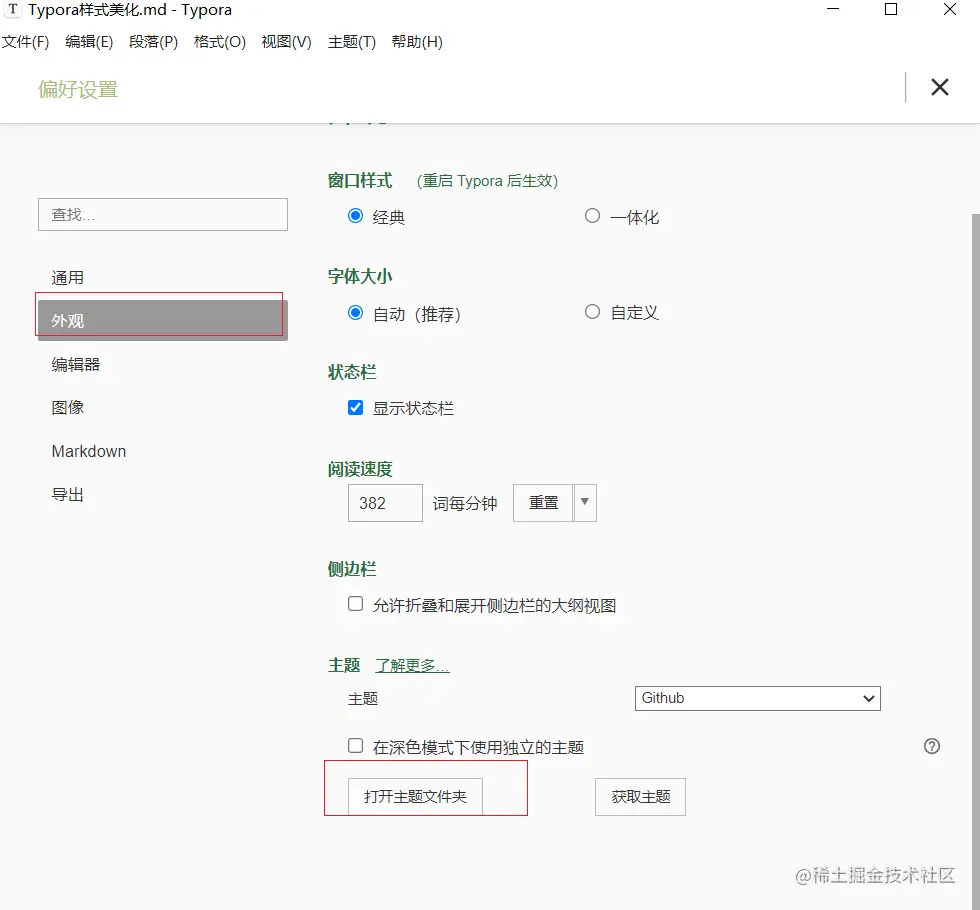Select the 外观 settings category
980x910 pixels.
[x=162, y=320]
